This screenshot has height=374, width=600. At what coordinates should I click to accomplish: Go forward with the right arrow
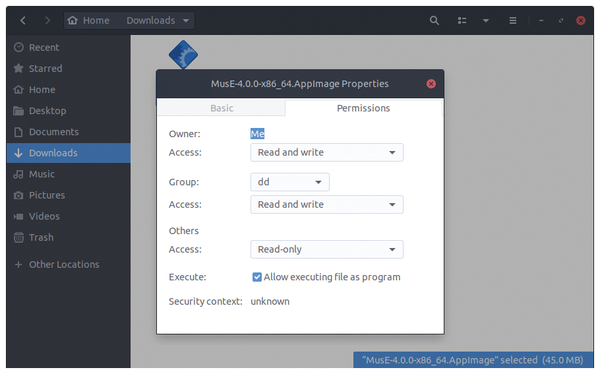tap(47, 20)
